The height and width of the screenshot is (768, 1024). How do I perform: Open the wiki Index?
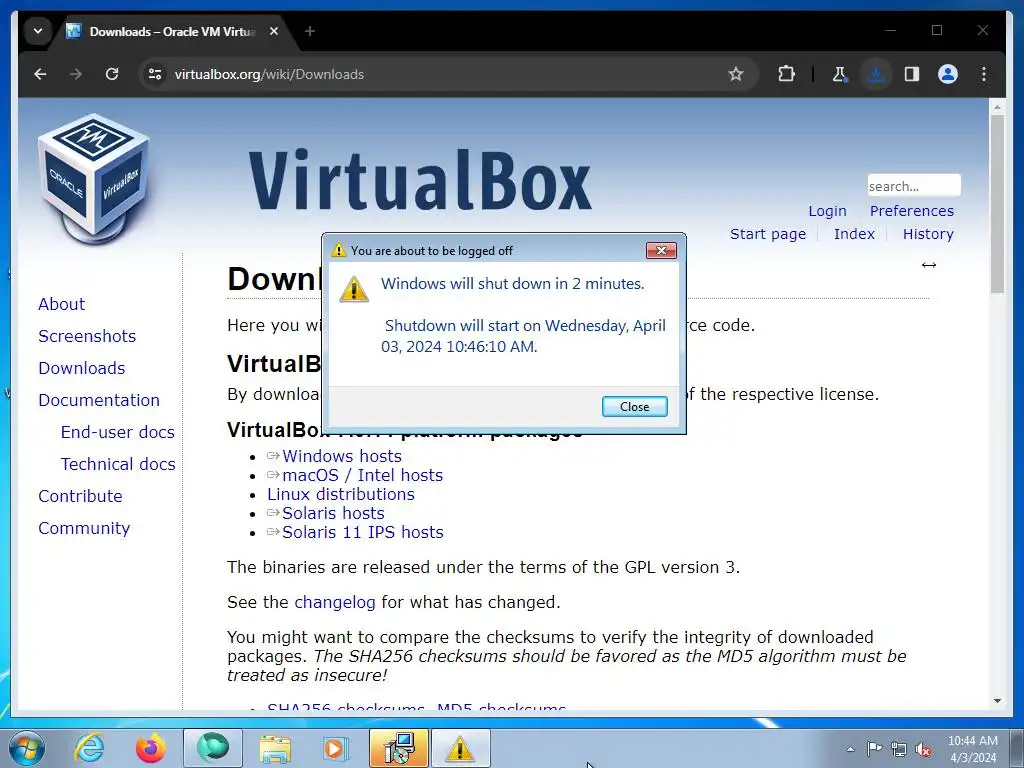coord(854,234)
